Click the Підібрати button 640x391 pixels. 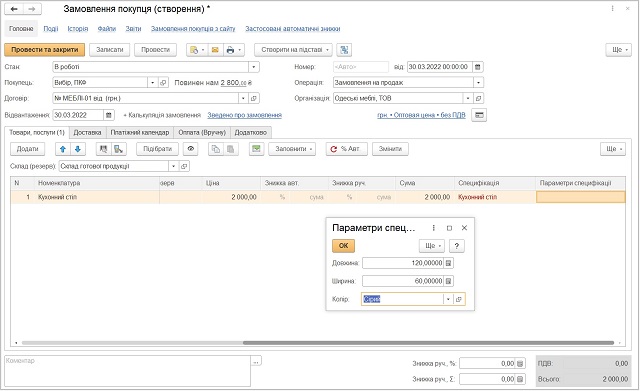(x=158, y=149)
